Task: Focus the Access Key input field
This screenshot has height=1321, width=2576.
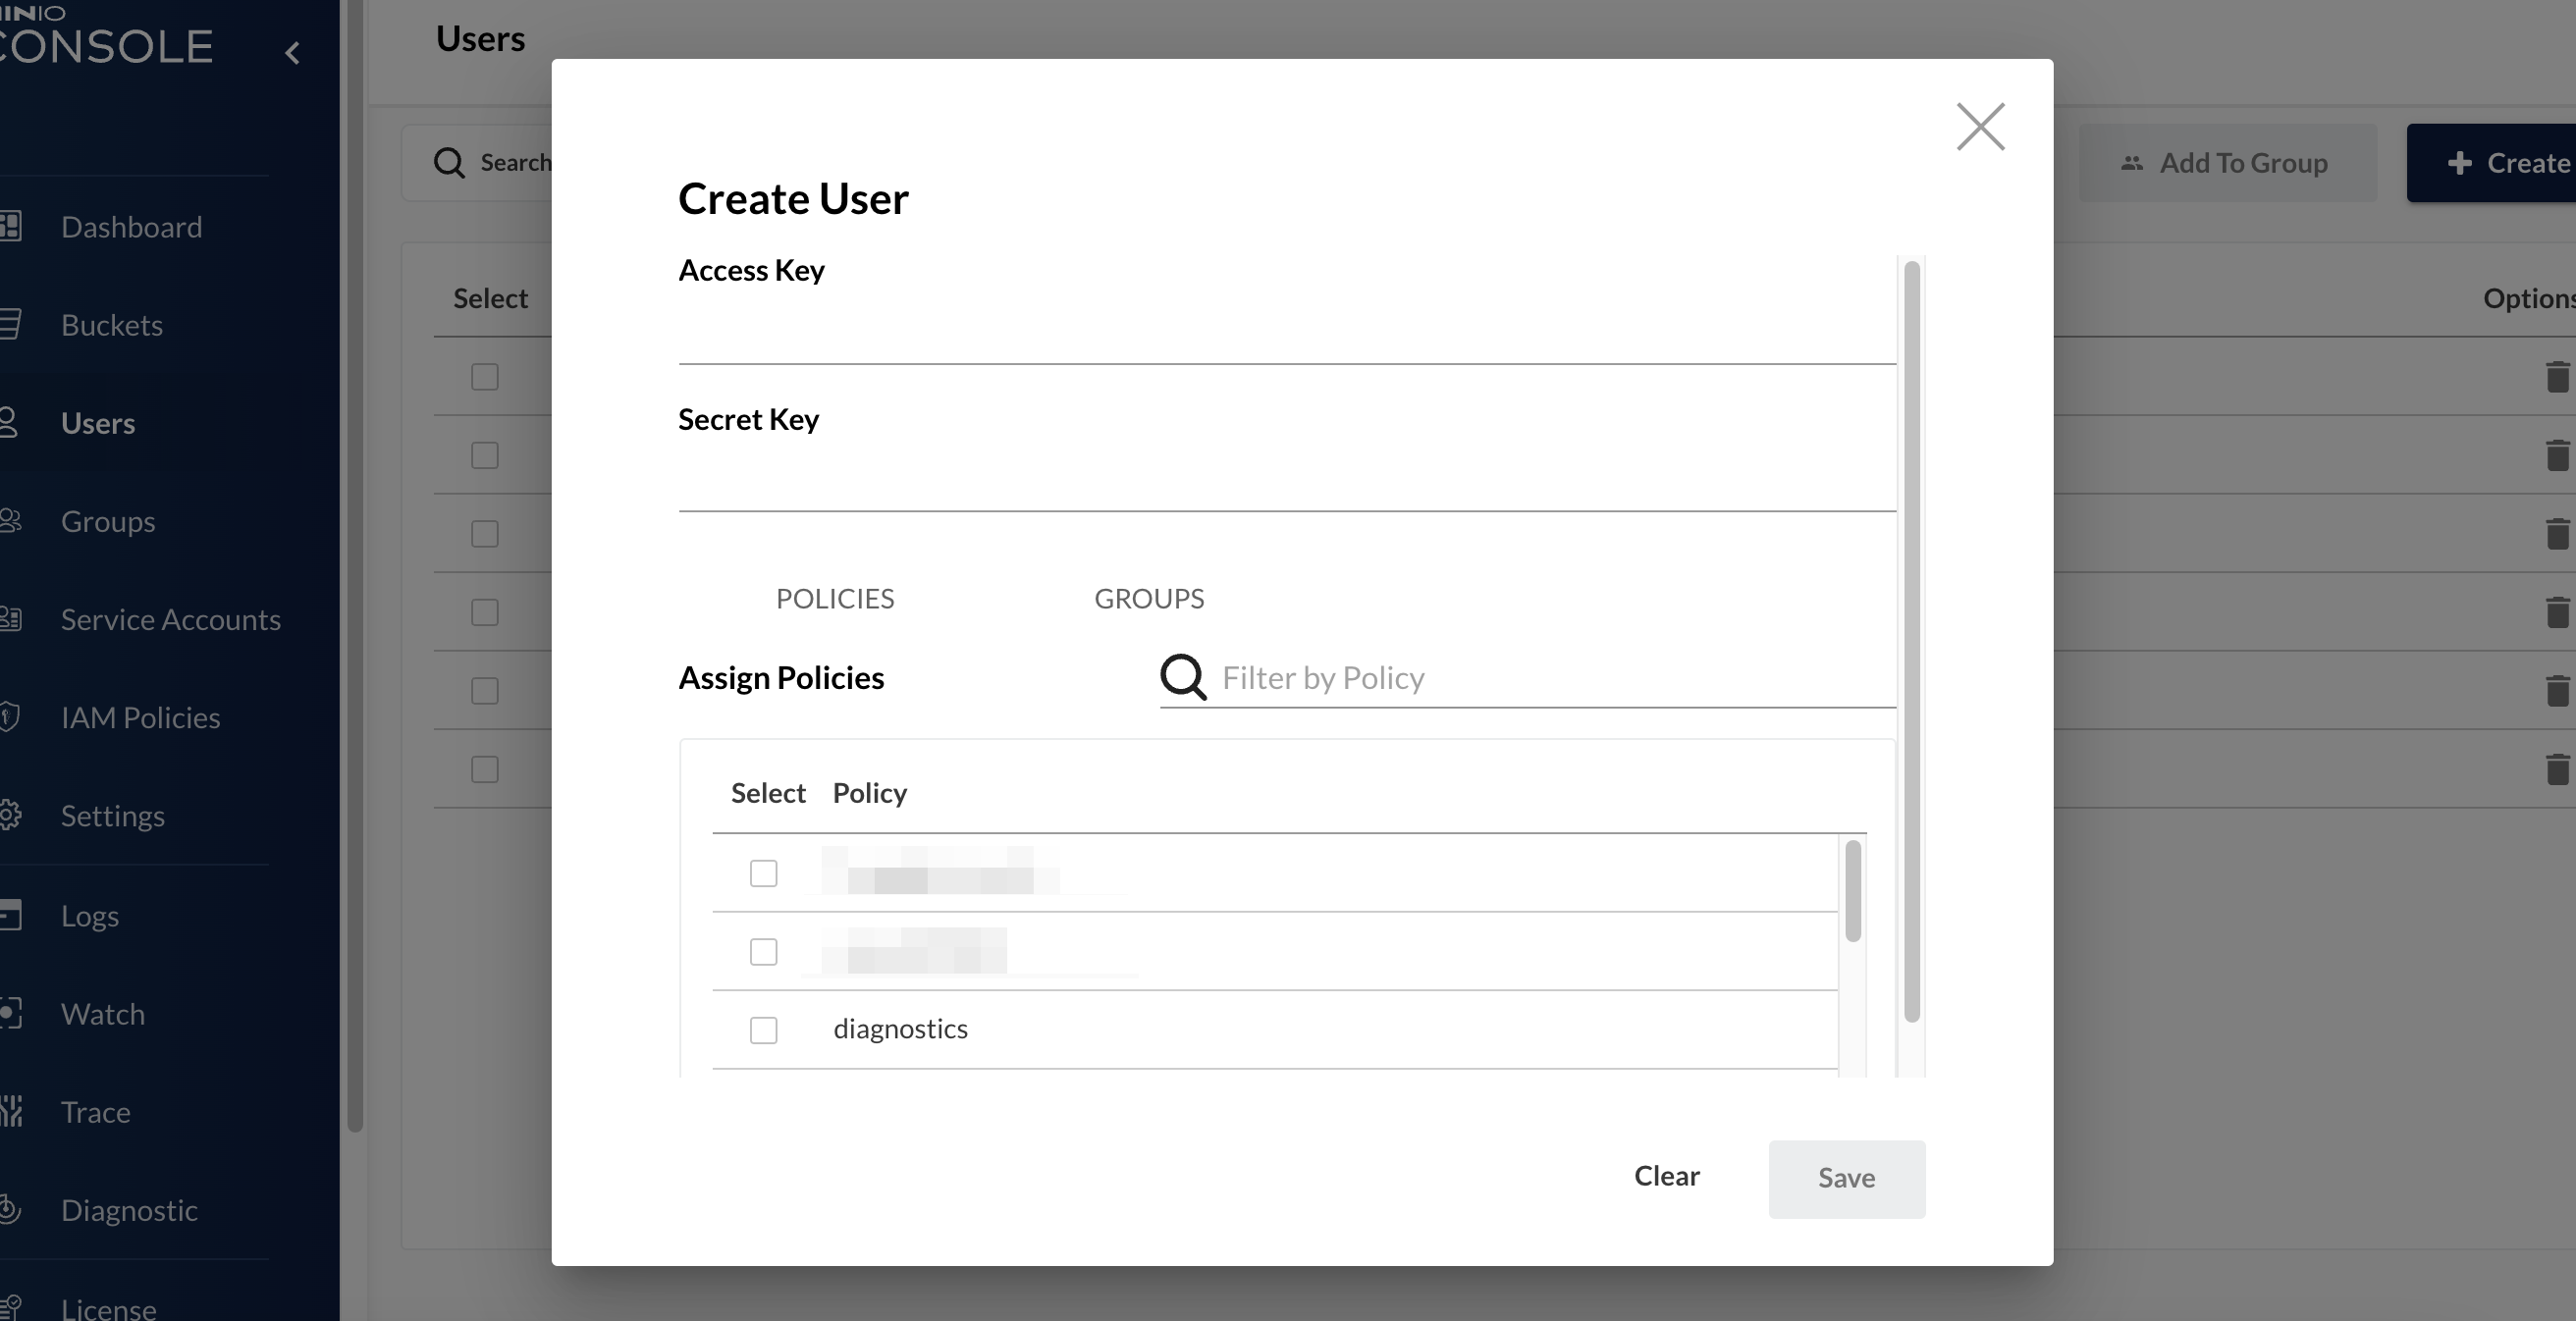Action: point(1286,335)
